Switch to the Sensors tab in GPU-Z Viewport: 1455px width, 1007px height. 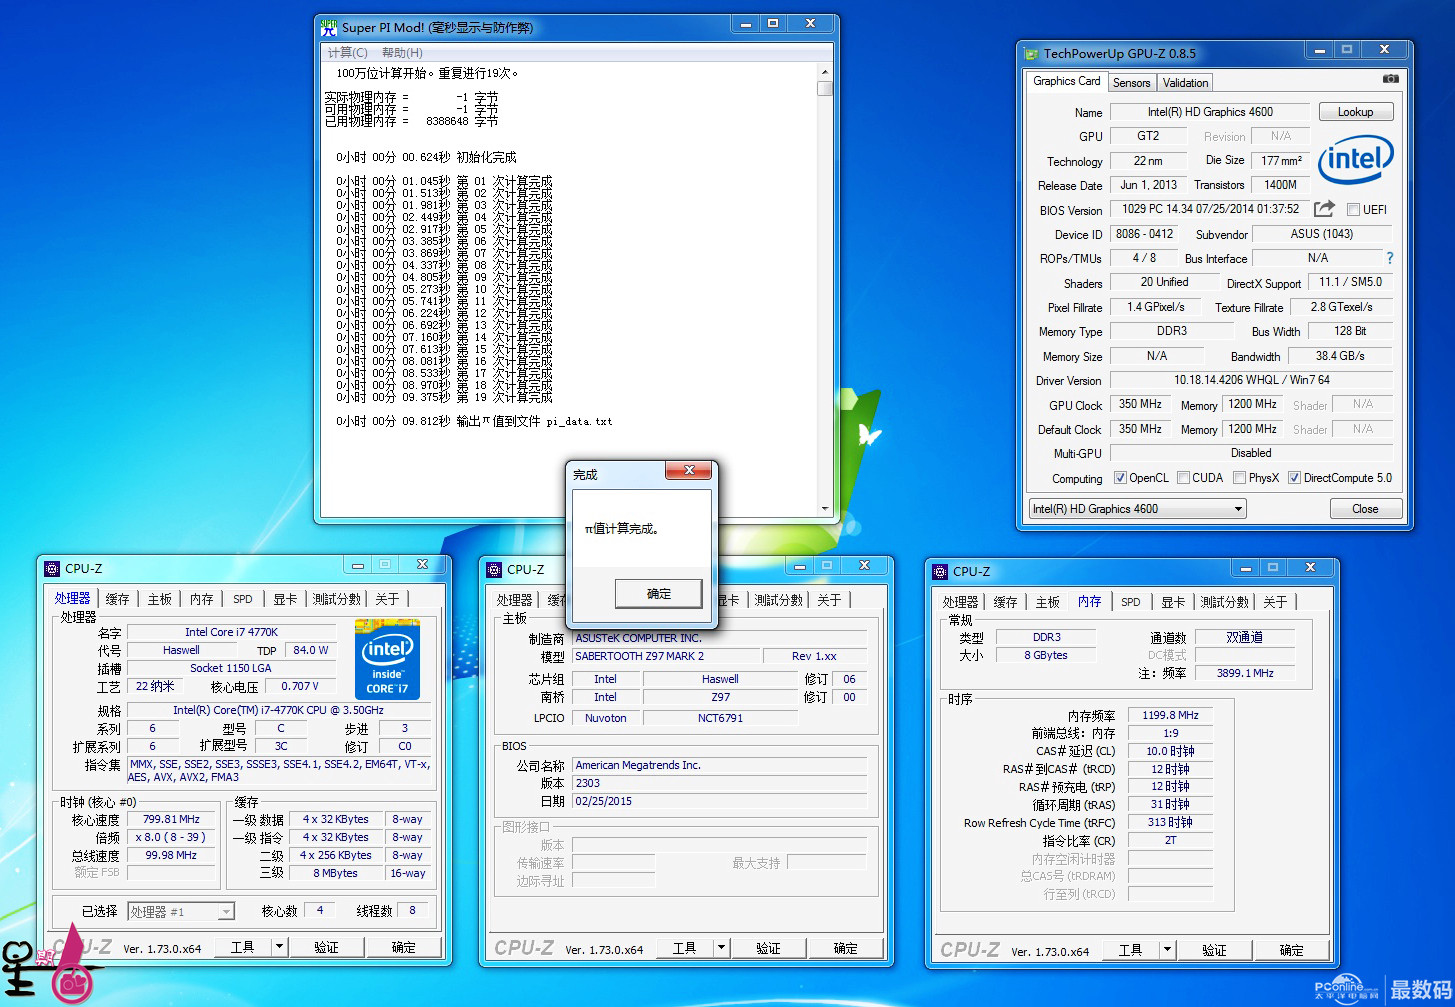point(1131,83)
